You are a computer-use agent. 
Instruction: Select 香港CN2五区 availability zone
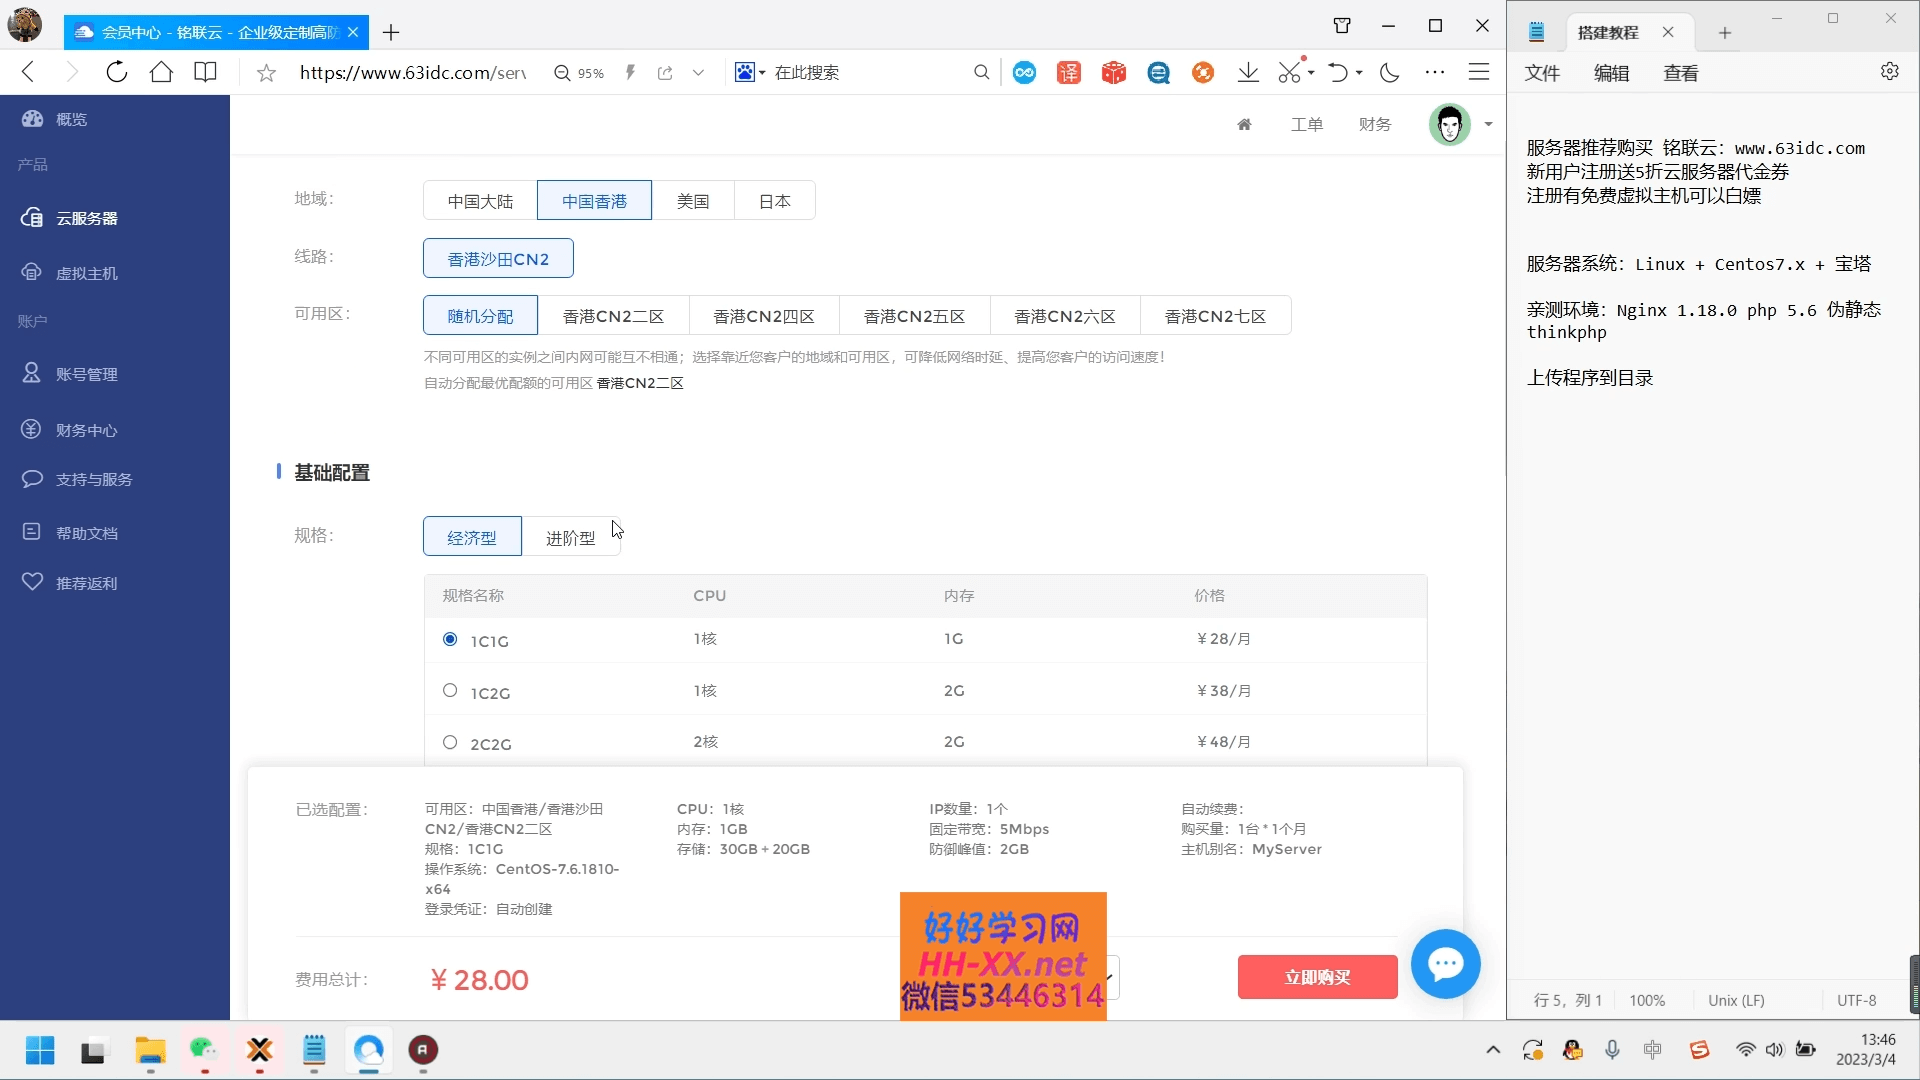click(x=914, y=316)
